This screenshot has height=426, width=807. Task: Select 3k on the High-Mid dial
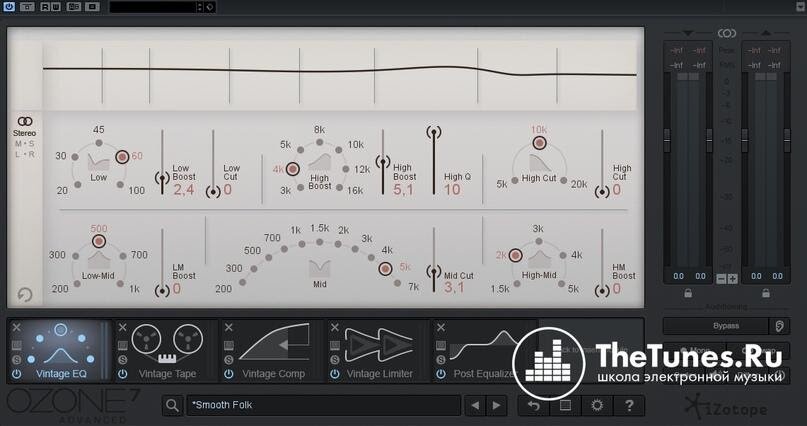[x=539, y=241]
